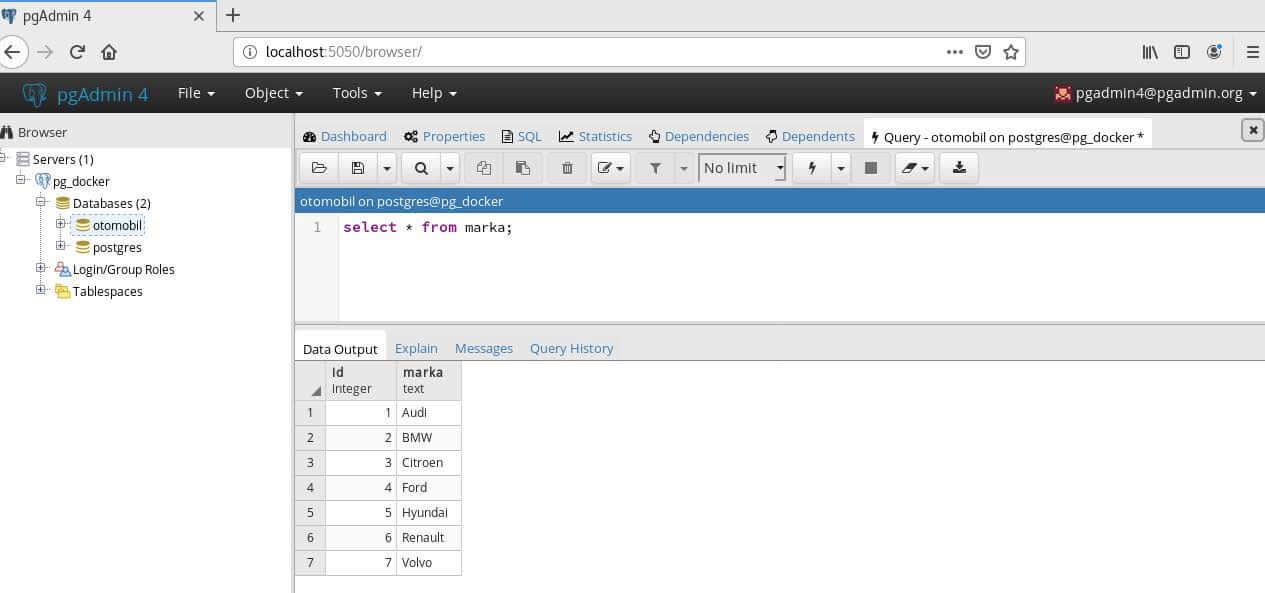The image size is (1265, 593).
Task: Click the Find magnifier icon
Action: [x=421, y=168]
